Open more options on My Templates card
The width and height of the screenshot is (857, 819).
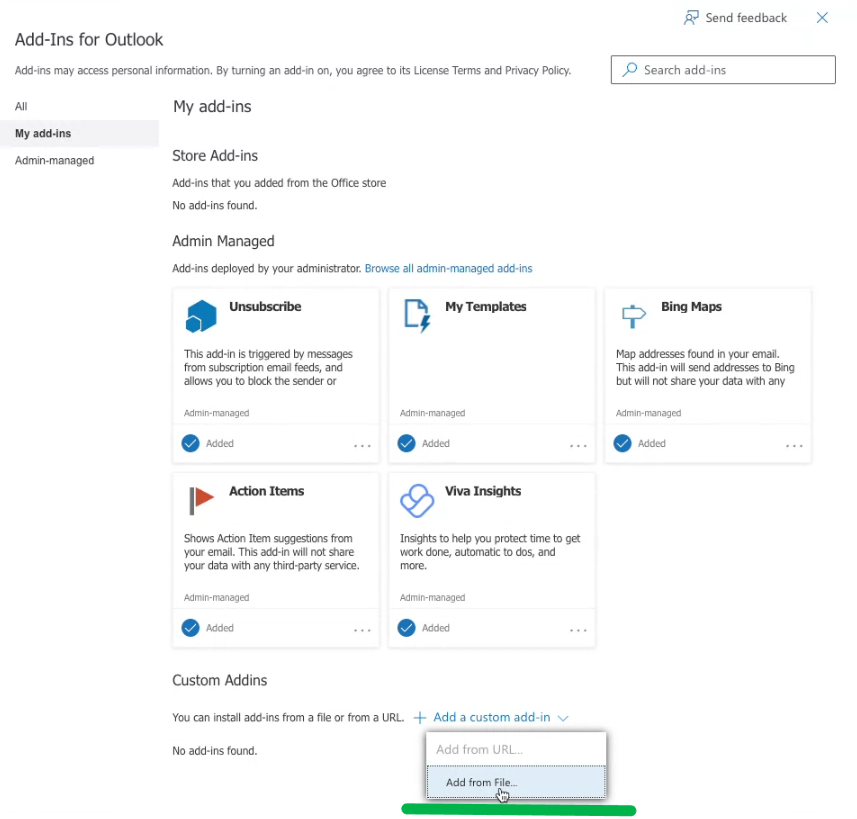578,446
